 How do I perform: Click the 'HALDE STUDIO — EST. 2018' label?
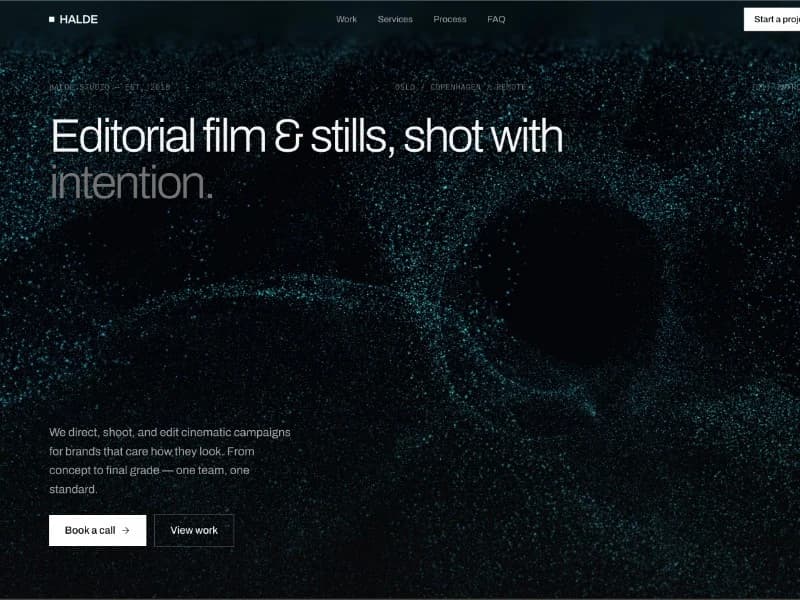110,87
